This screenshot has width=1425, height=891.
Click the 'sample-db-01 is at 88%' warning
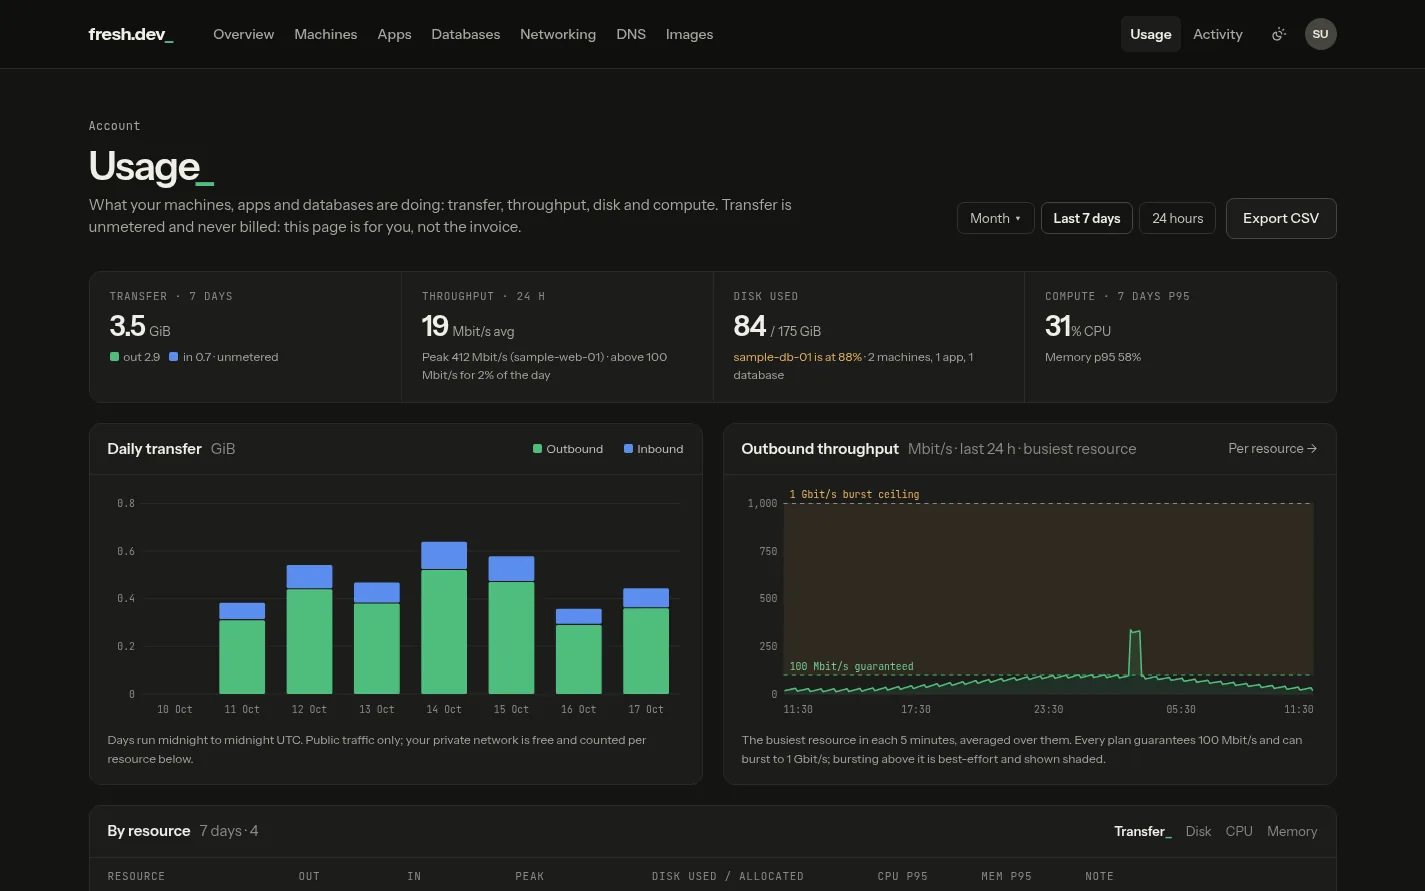(797, 357)
